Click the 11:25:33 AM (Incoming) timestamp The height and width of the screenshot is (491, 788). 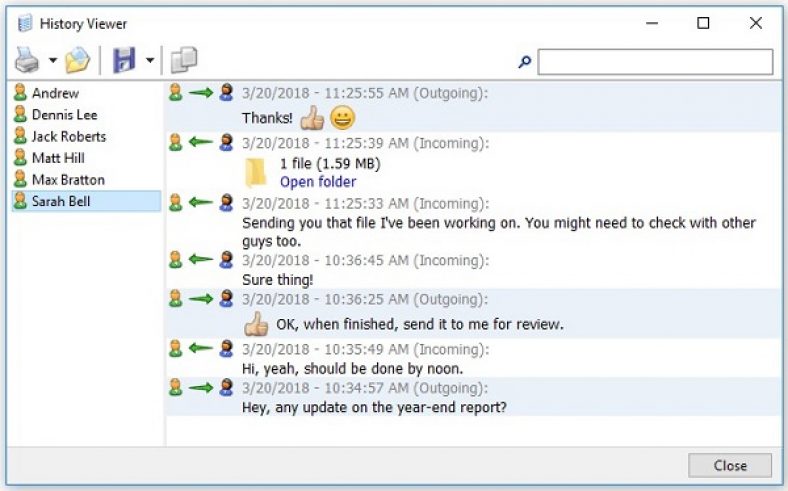[365, 204]
